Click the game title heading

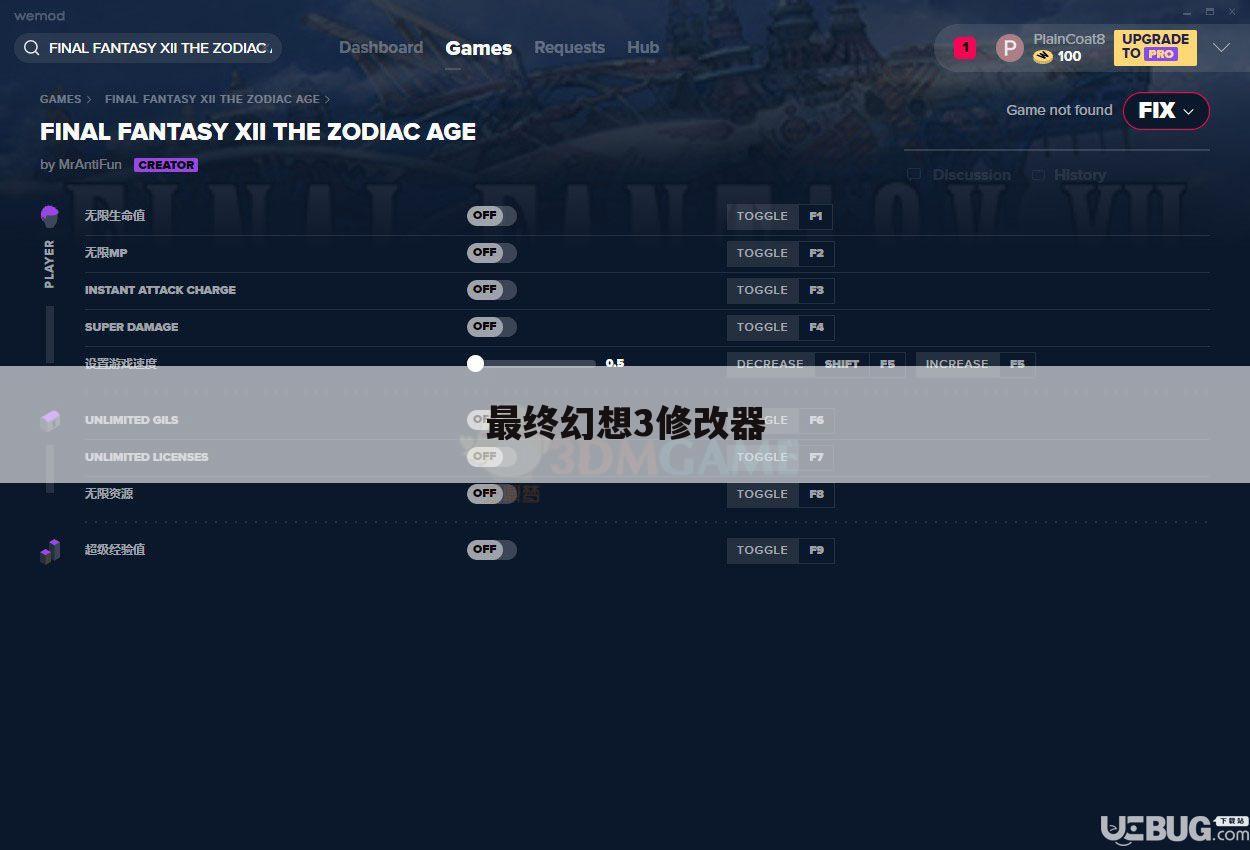point(258,131)
